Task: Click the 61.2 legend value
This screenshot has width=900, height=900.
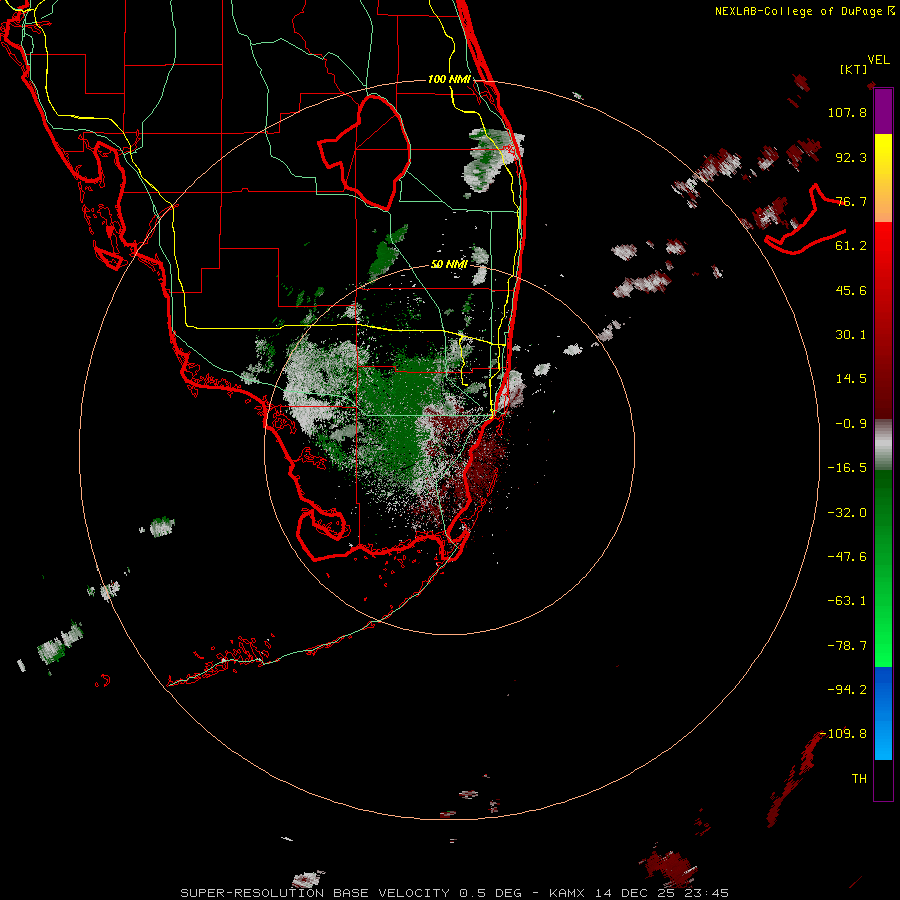Action: pos(851,246)
